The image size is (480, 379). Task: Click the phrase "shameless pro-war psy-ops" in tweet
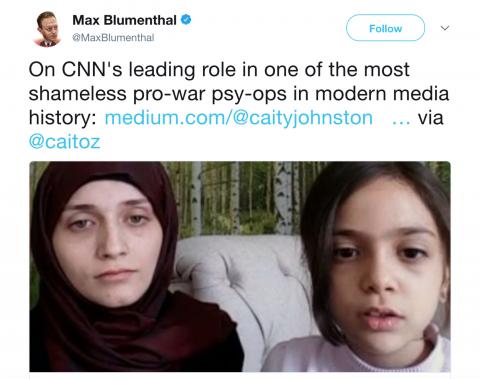pos(157,94)
